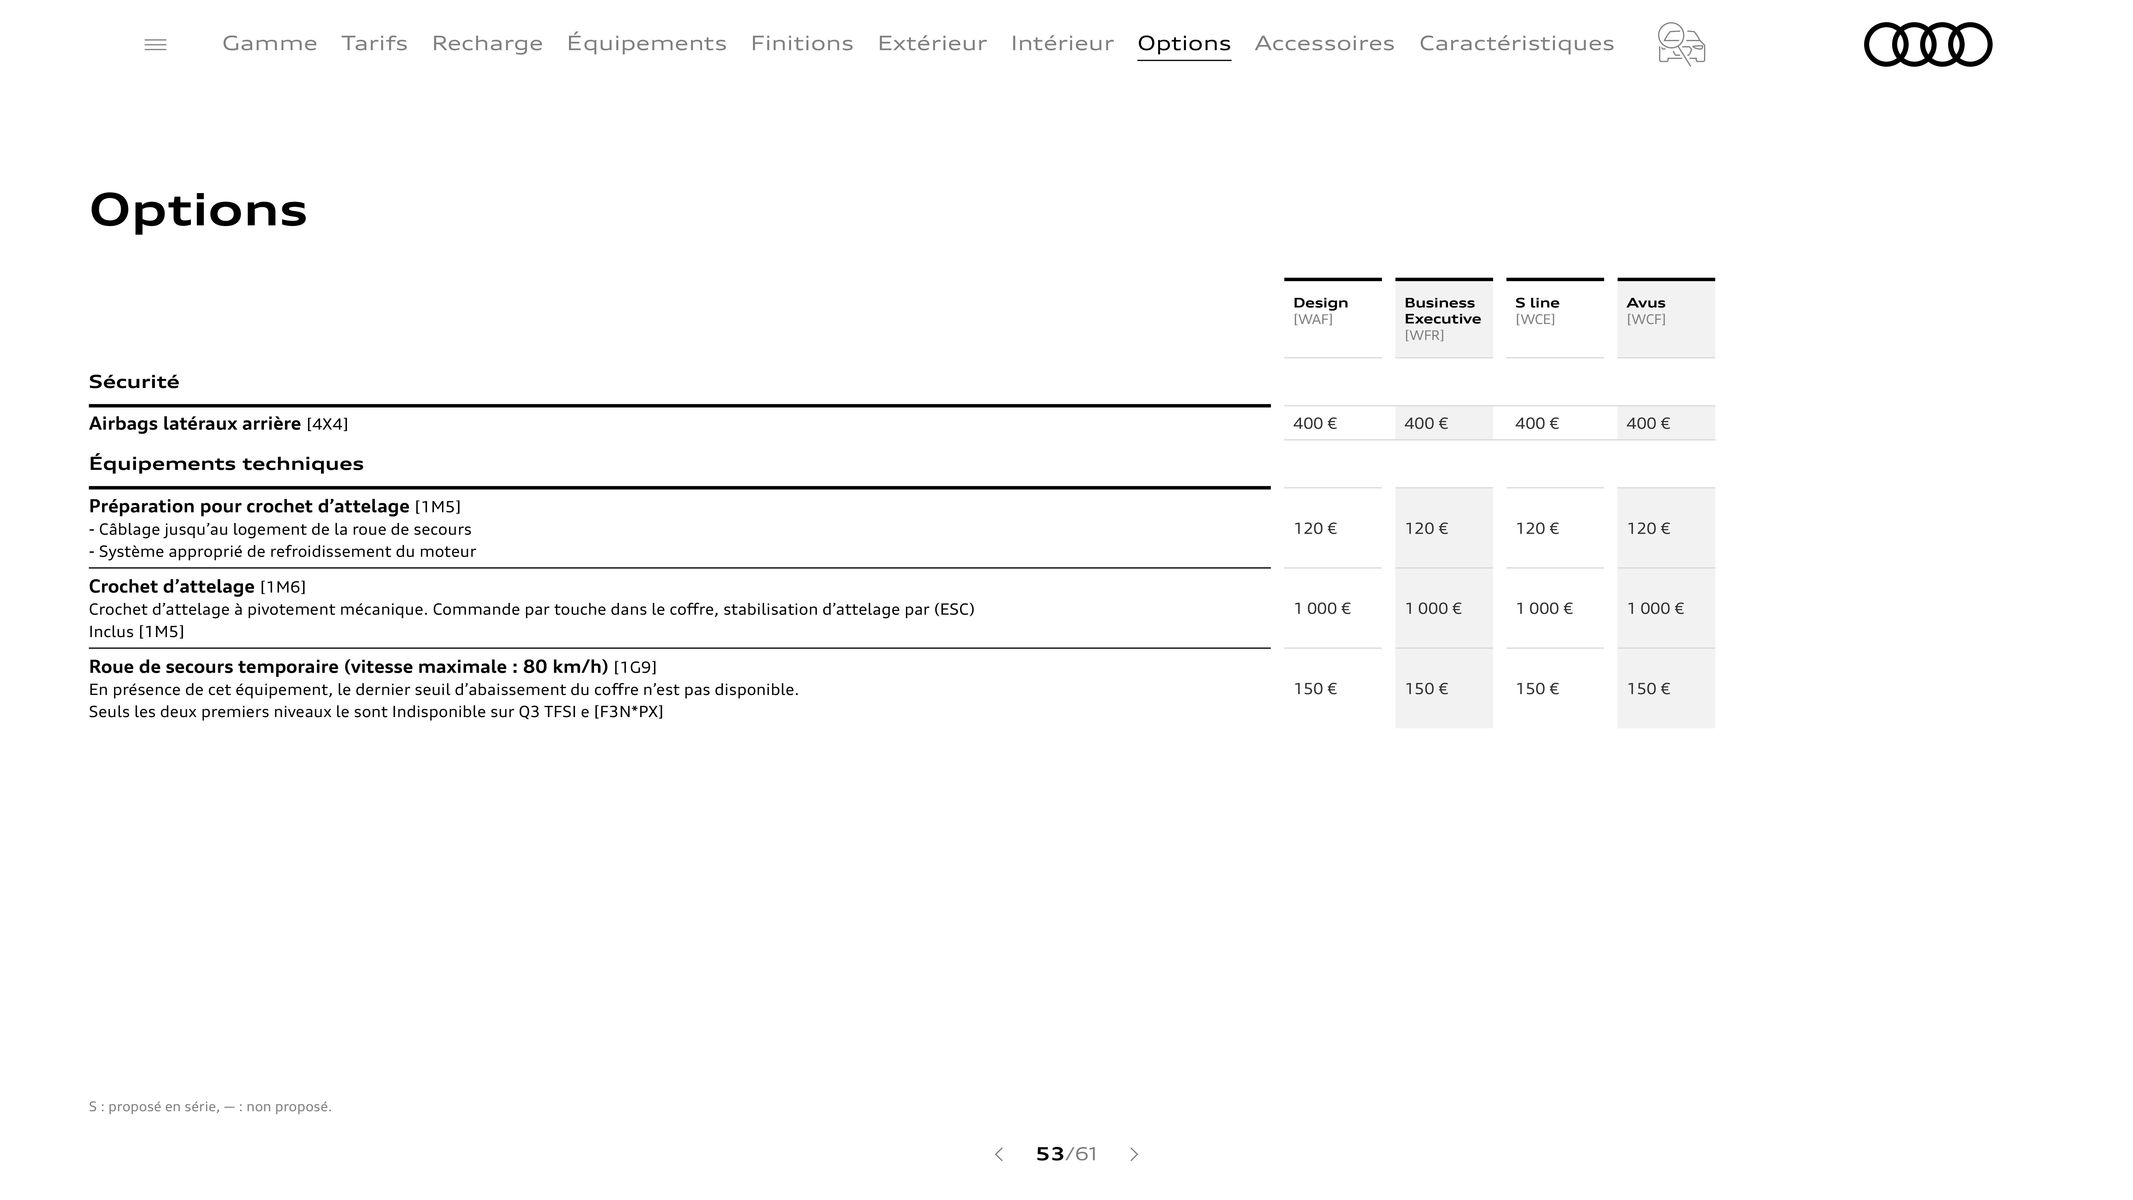Select Roue de secours temporaire [1G9] title
This screenshot has width=2133, height=1200.
coord(373,667)
